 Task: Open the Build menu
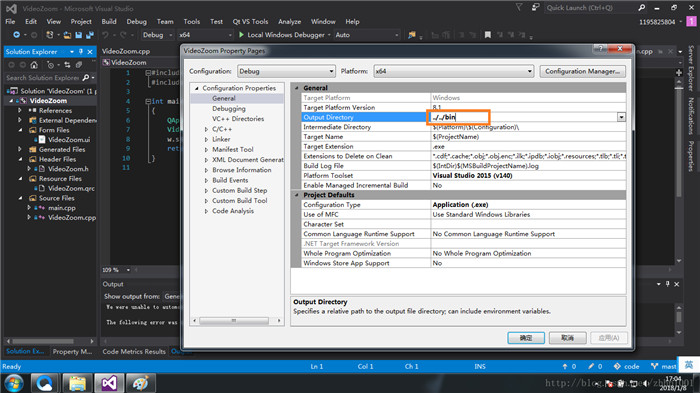[109, 21]
